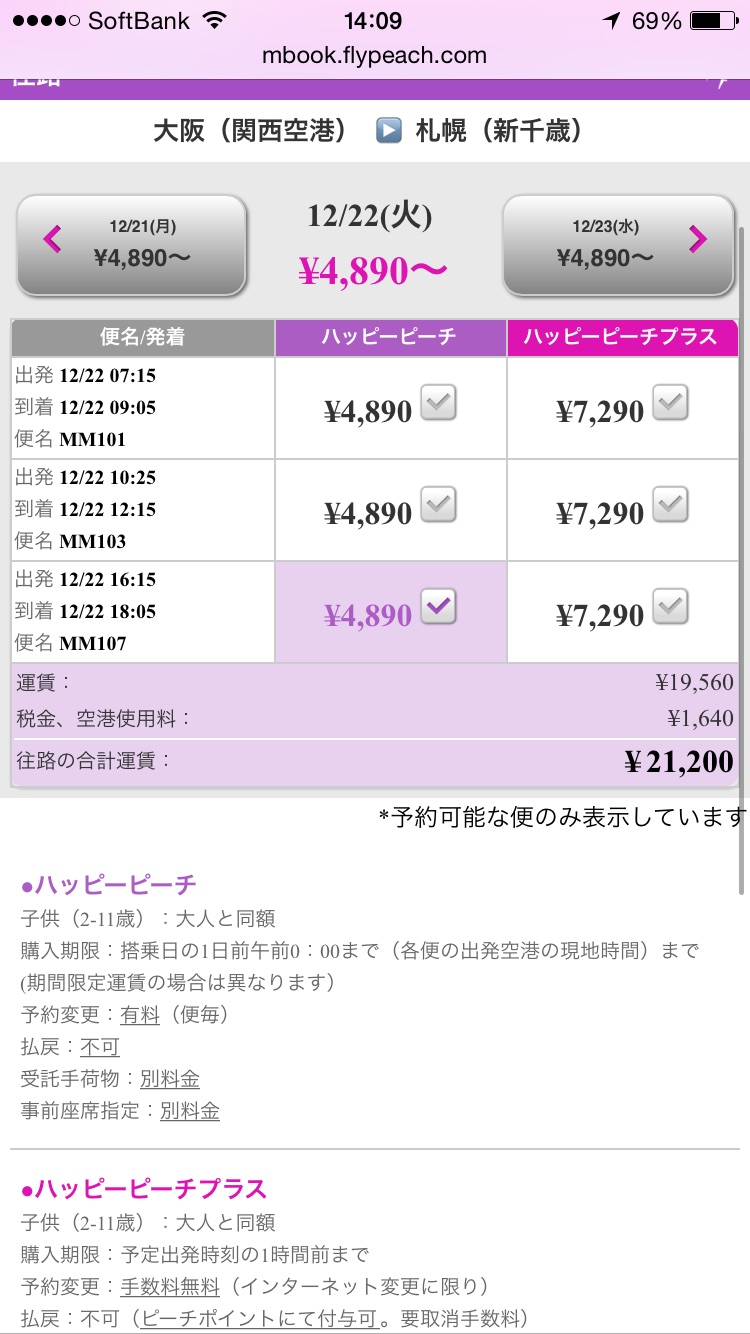This screenshot has height=1334, width=750.
Task: Select Happy Peach fare for flight MM101
Action: (x=439, y=403)
